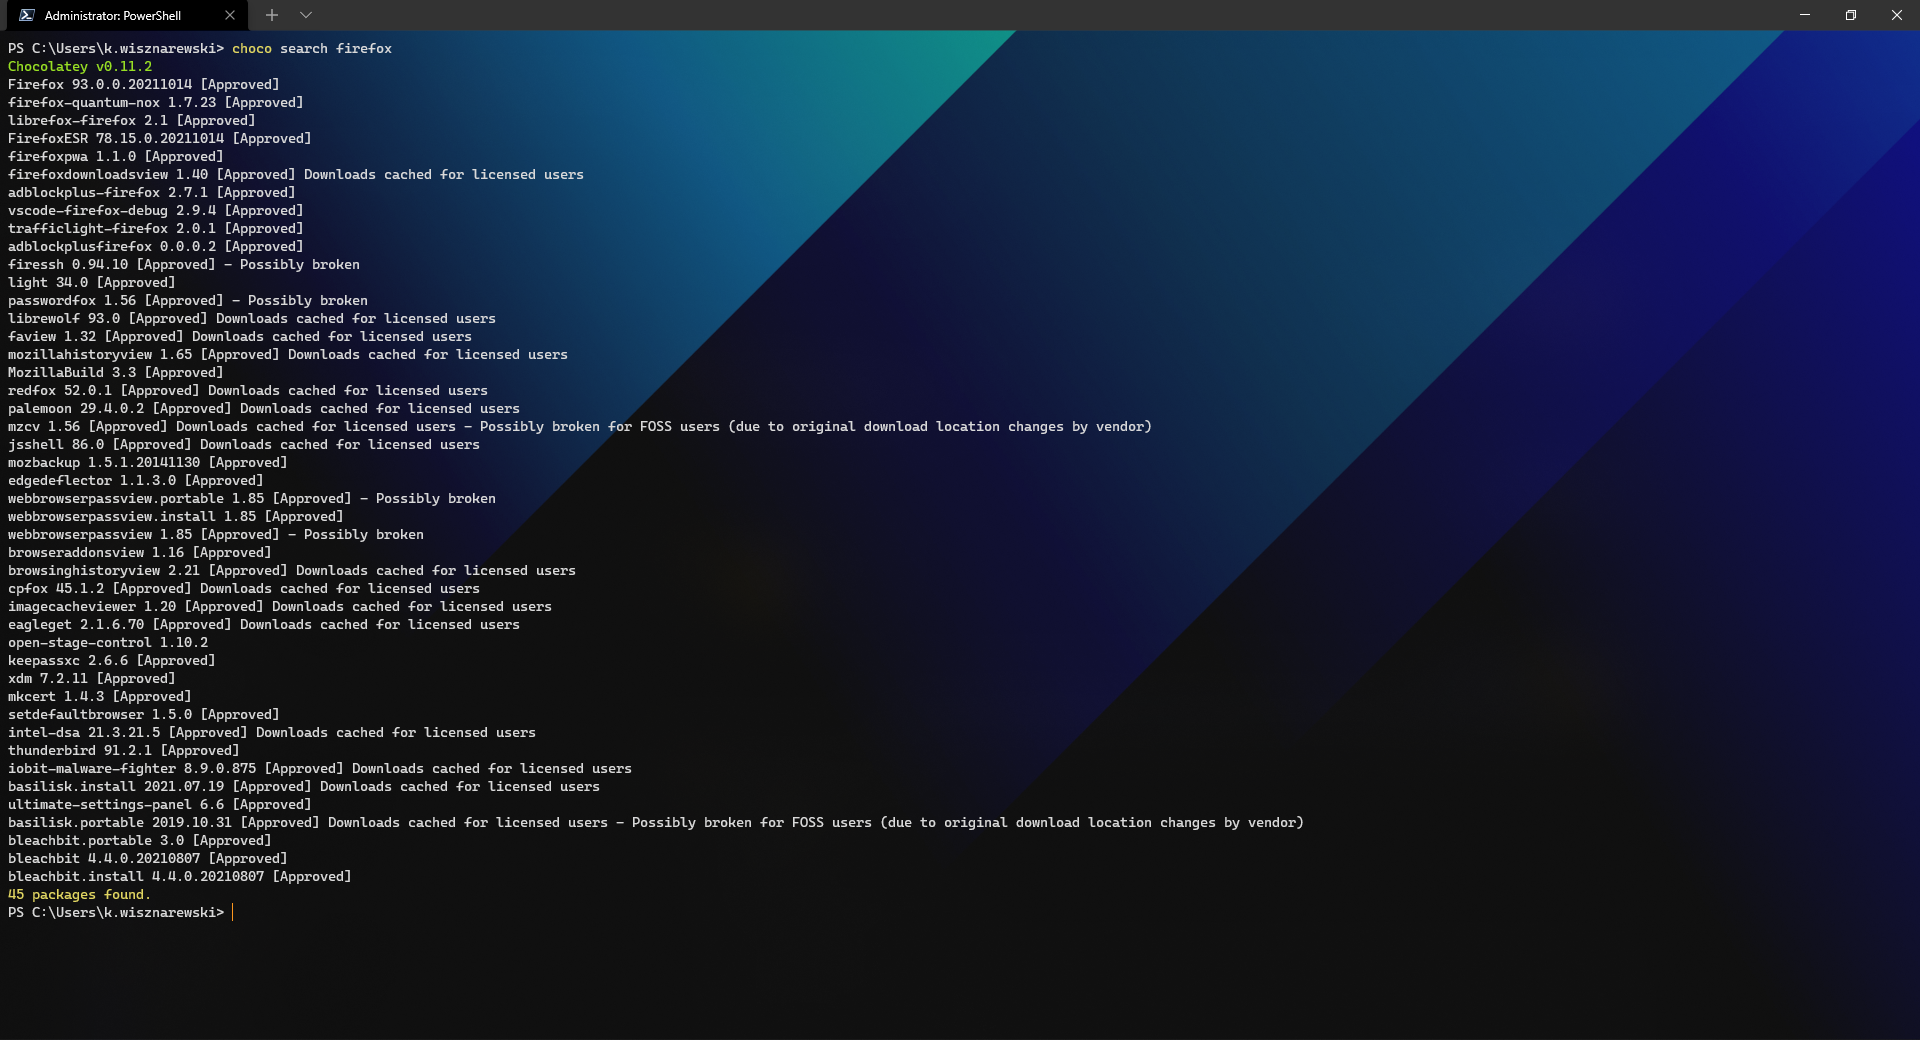1920x1040 pixels.
Task: Restore down the terminal window
Action: click(1851, 15)
